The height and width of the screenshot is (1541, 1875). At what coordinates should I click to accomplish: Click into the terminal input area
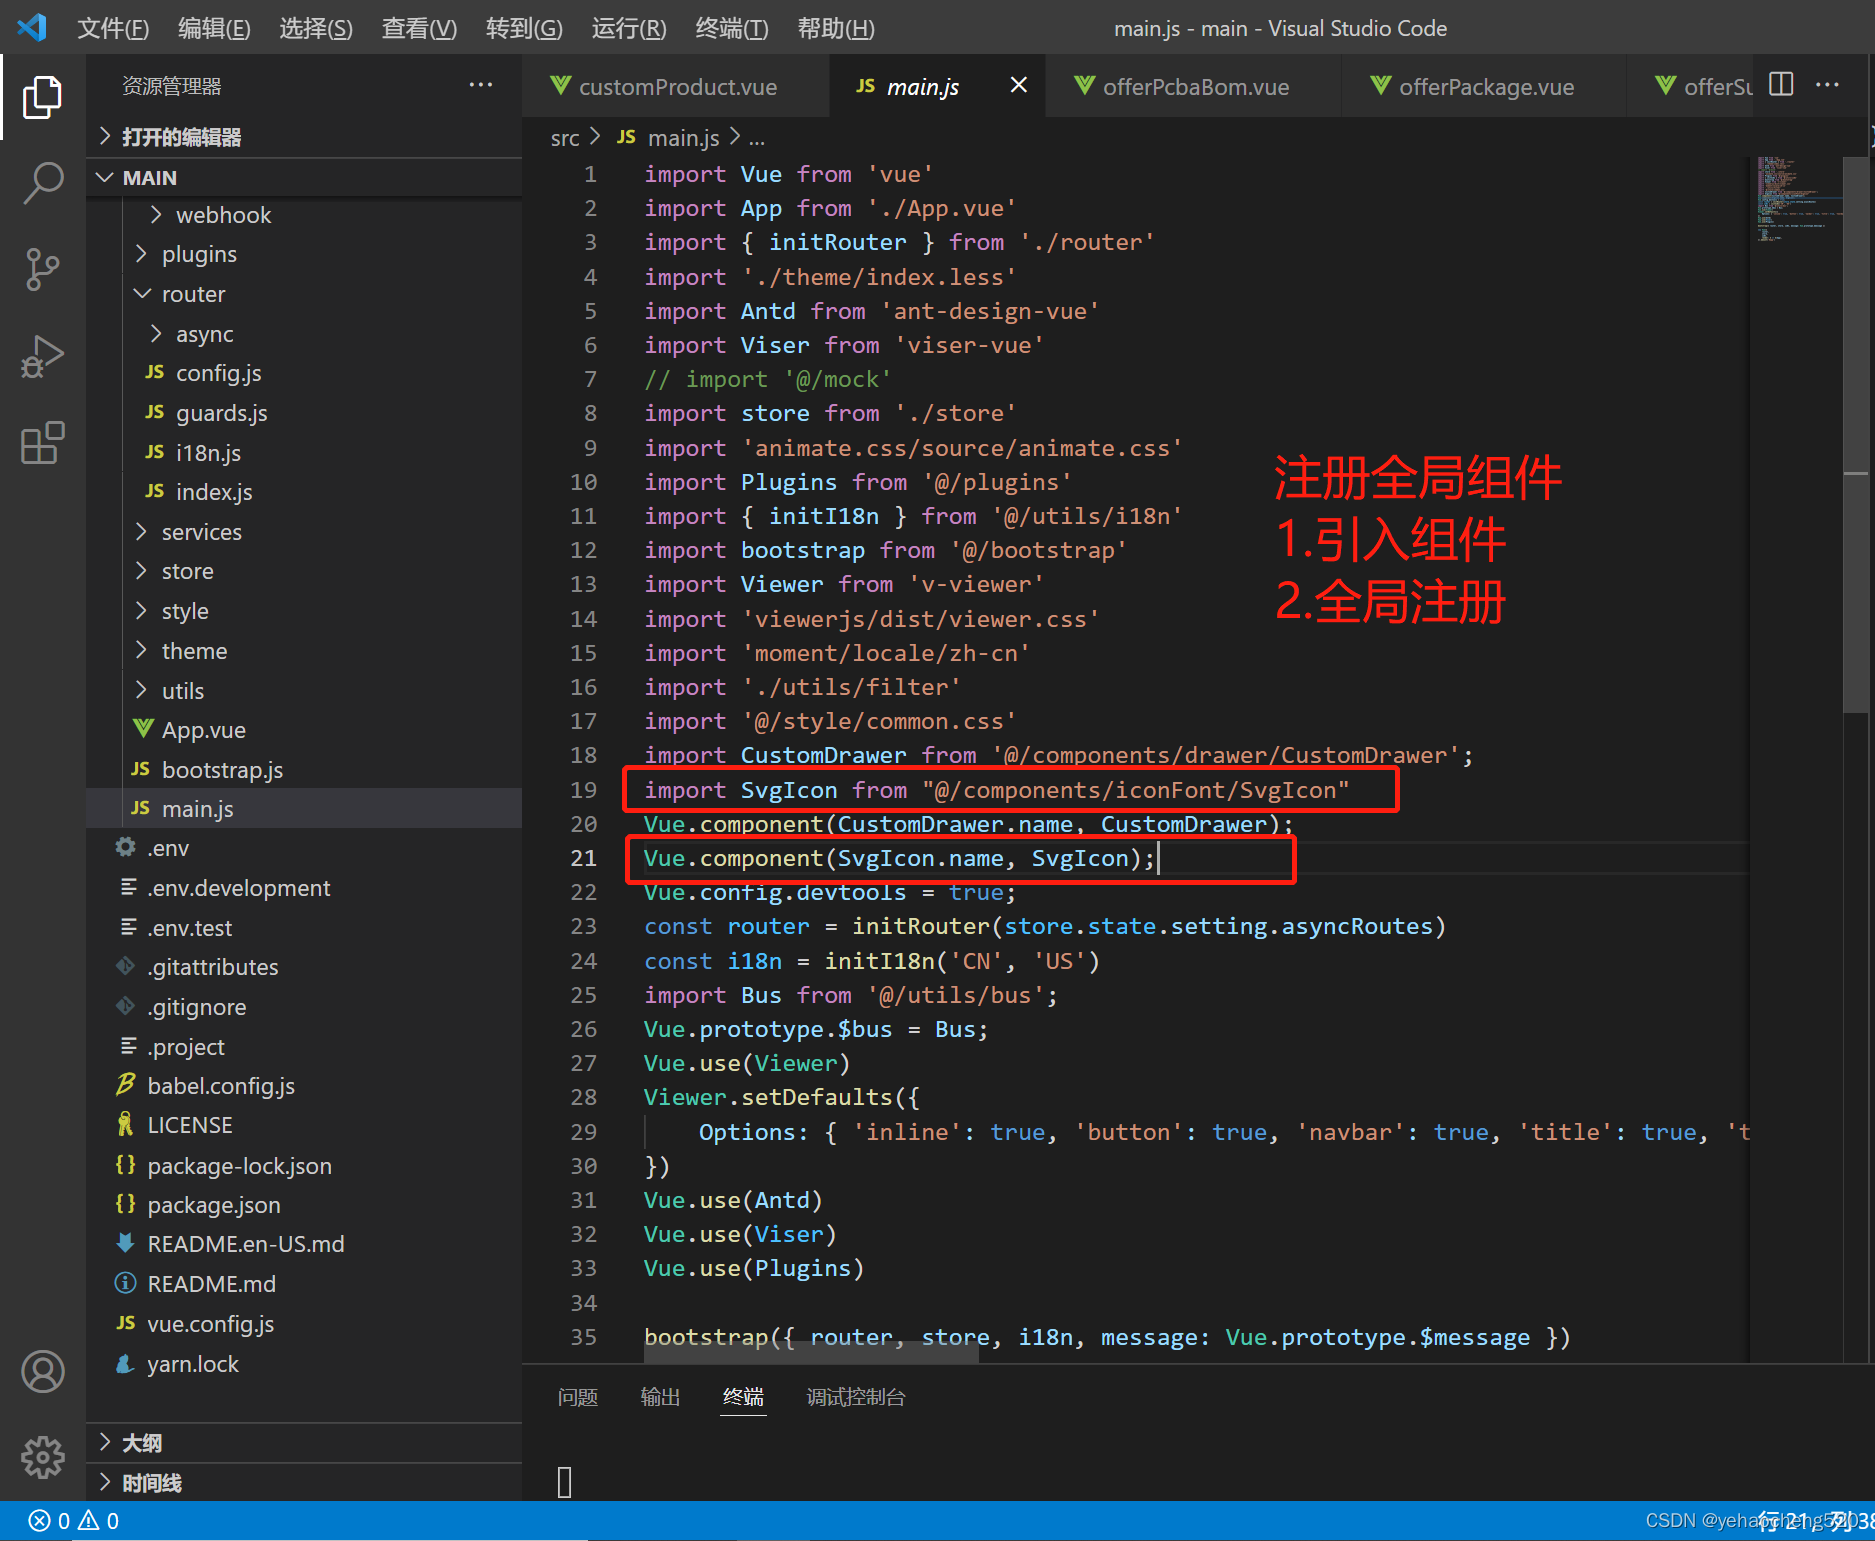(x=1197, y=1481)
